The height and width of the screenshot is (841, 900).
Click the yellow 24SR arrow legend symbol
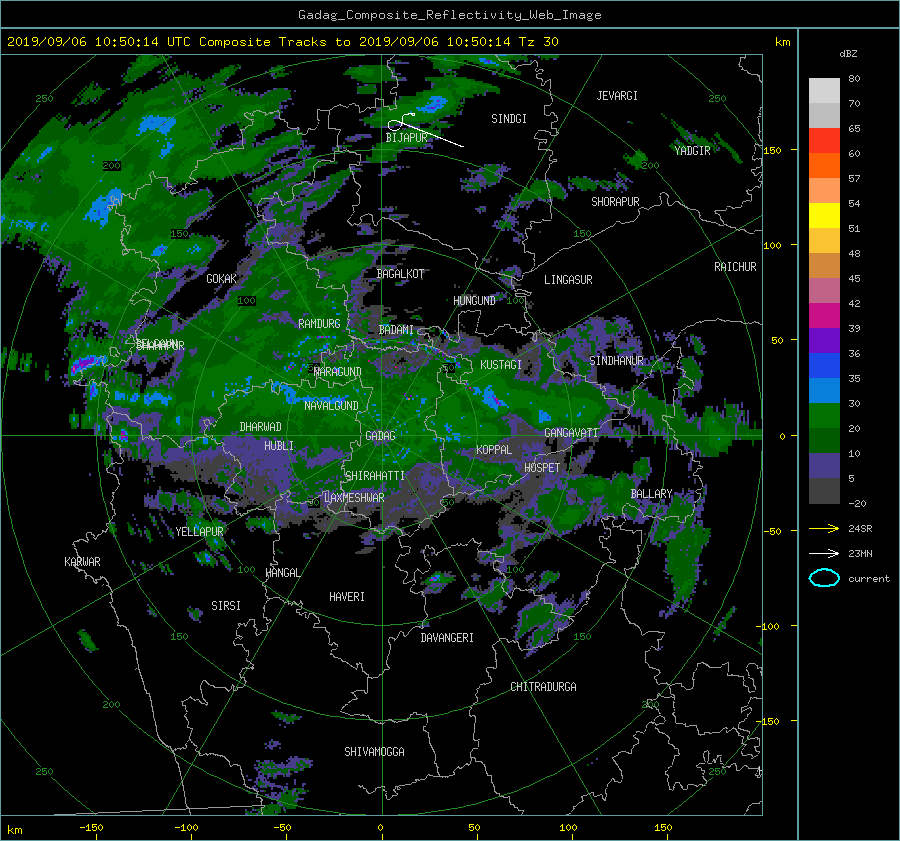click(x=824, y=528)
